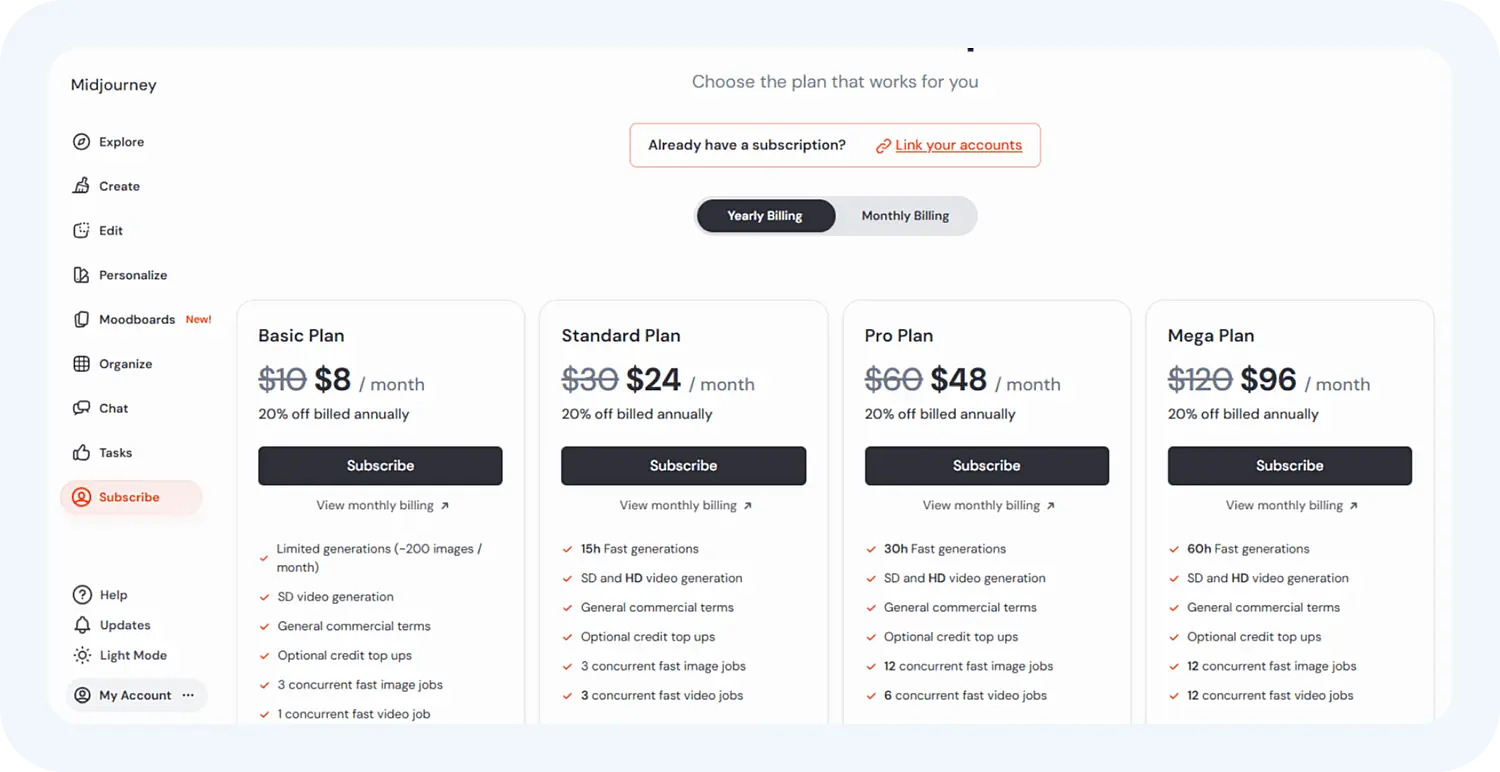Click the Personalize icon
Screen dimensions: 1500x772
[x=82, y=275]
